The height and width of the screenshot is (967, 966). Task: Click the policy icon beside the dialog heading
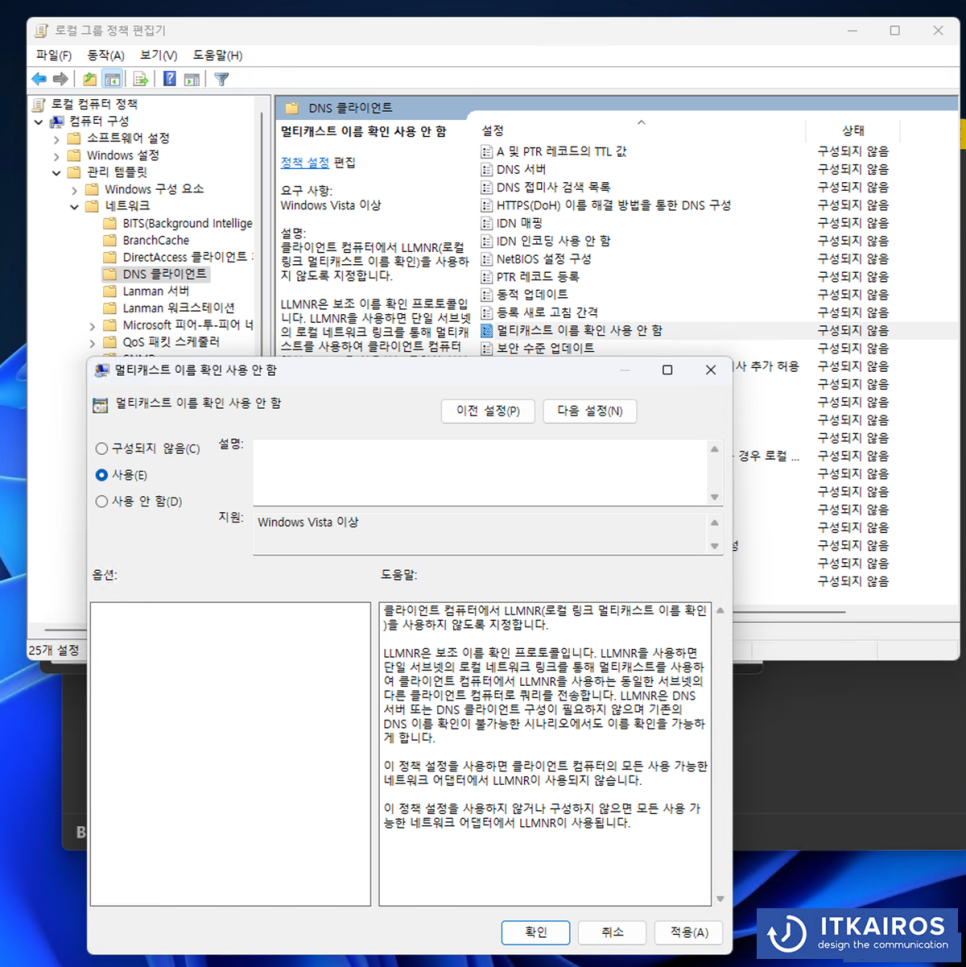100,405
